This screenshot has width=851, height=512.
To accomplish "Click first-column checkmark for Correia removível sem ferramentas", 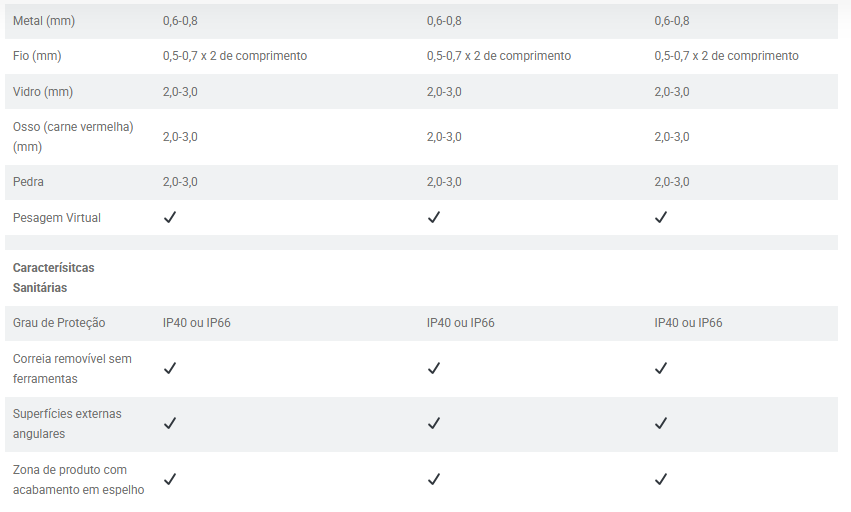I will [x=170, y=368].
